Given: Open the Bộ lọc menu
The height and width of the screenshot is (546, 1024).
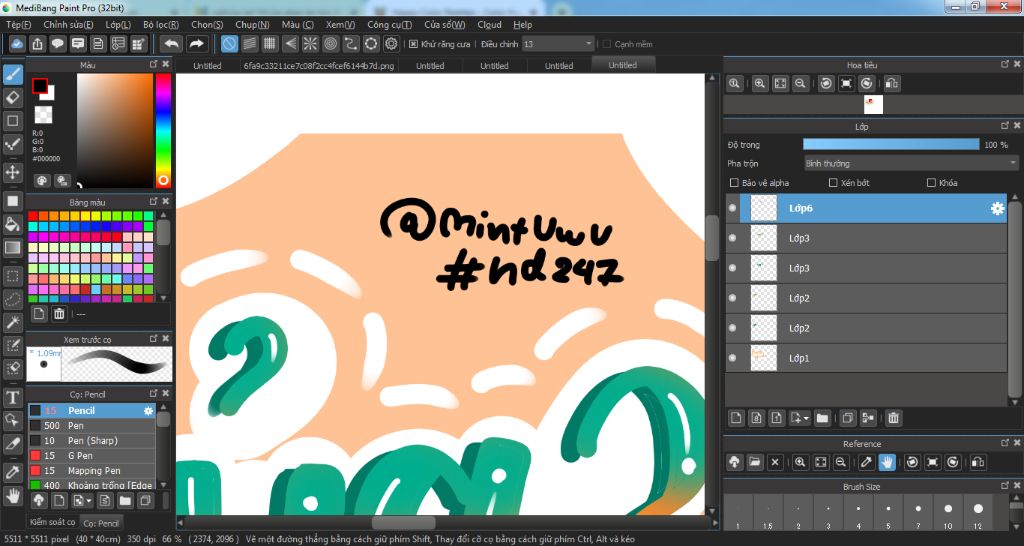Looking at the screenshot, I should click(x=161, y=25).
